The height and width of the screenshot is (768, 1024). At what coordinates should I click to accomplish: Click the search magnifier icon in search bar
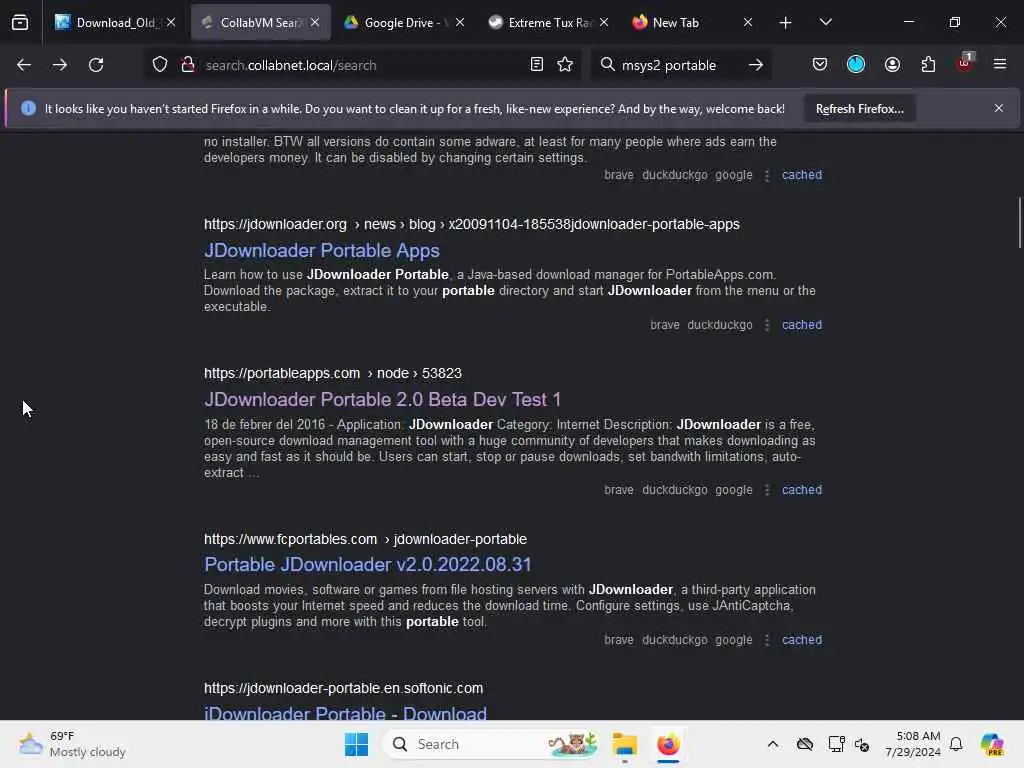point(607,65)
